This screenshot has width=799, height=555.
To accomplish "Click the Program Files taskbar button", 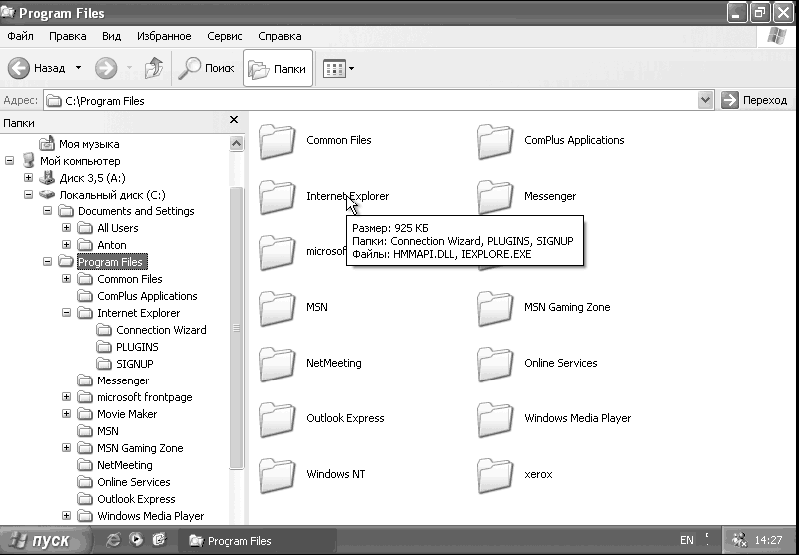I will pos(257,541).
